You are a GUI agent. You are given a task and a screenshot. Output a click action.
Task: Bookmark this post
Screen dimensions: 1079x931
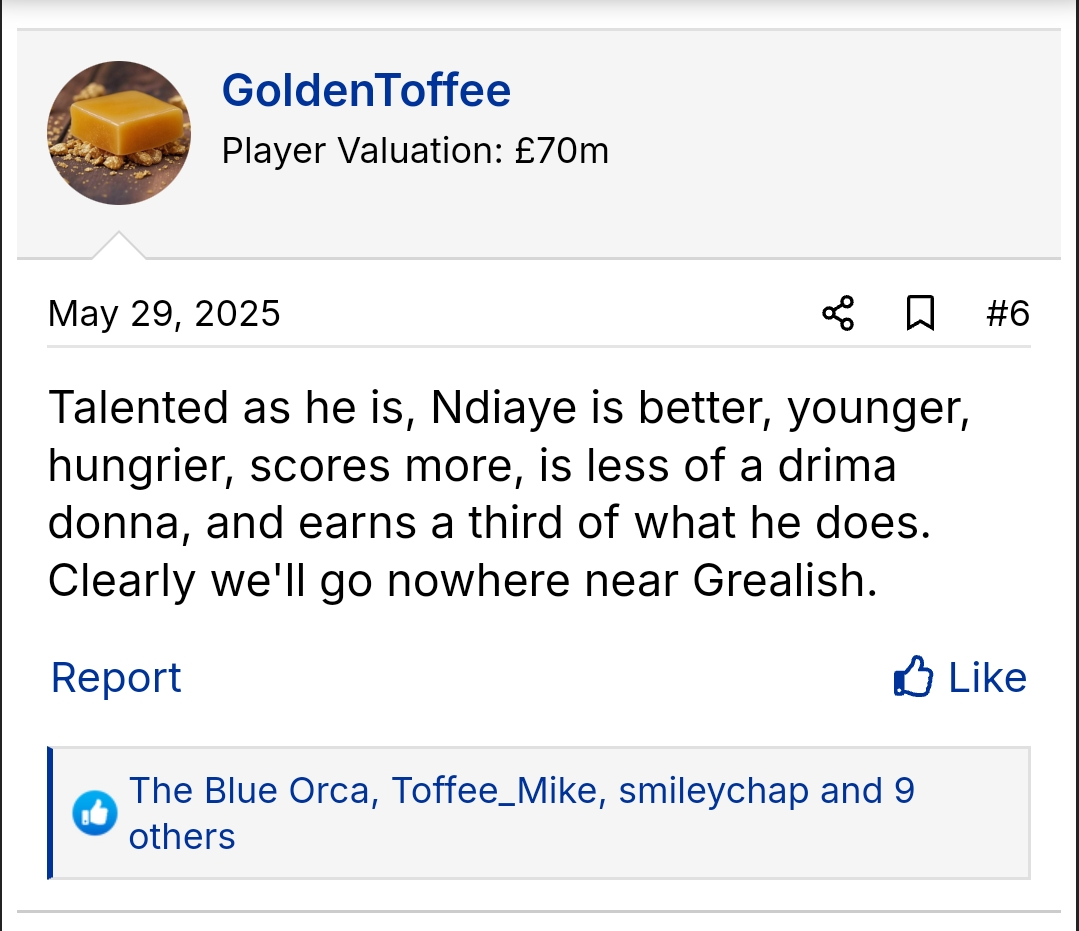click(x=920, y=314)
